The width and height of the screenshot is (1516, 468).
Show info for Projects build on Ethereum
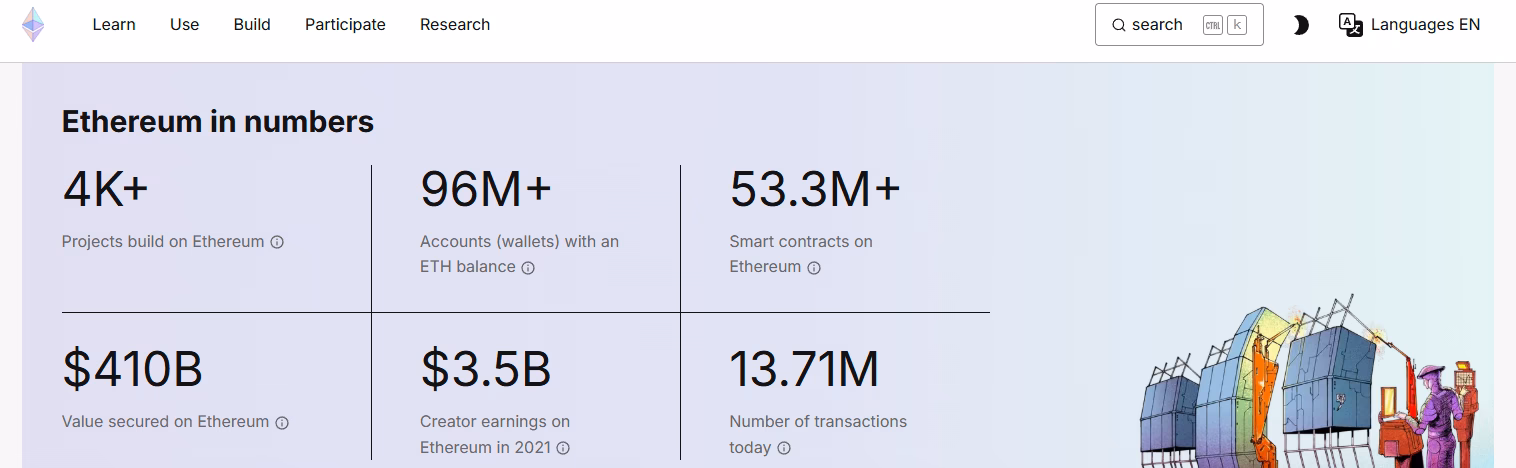pyautogui.click(x=277, y=242)
